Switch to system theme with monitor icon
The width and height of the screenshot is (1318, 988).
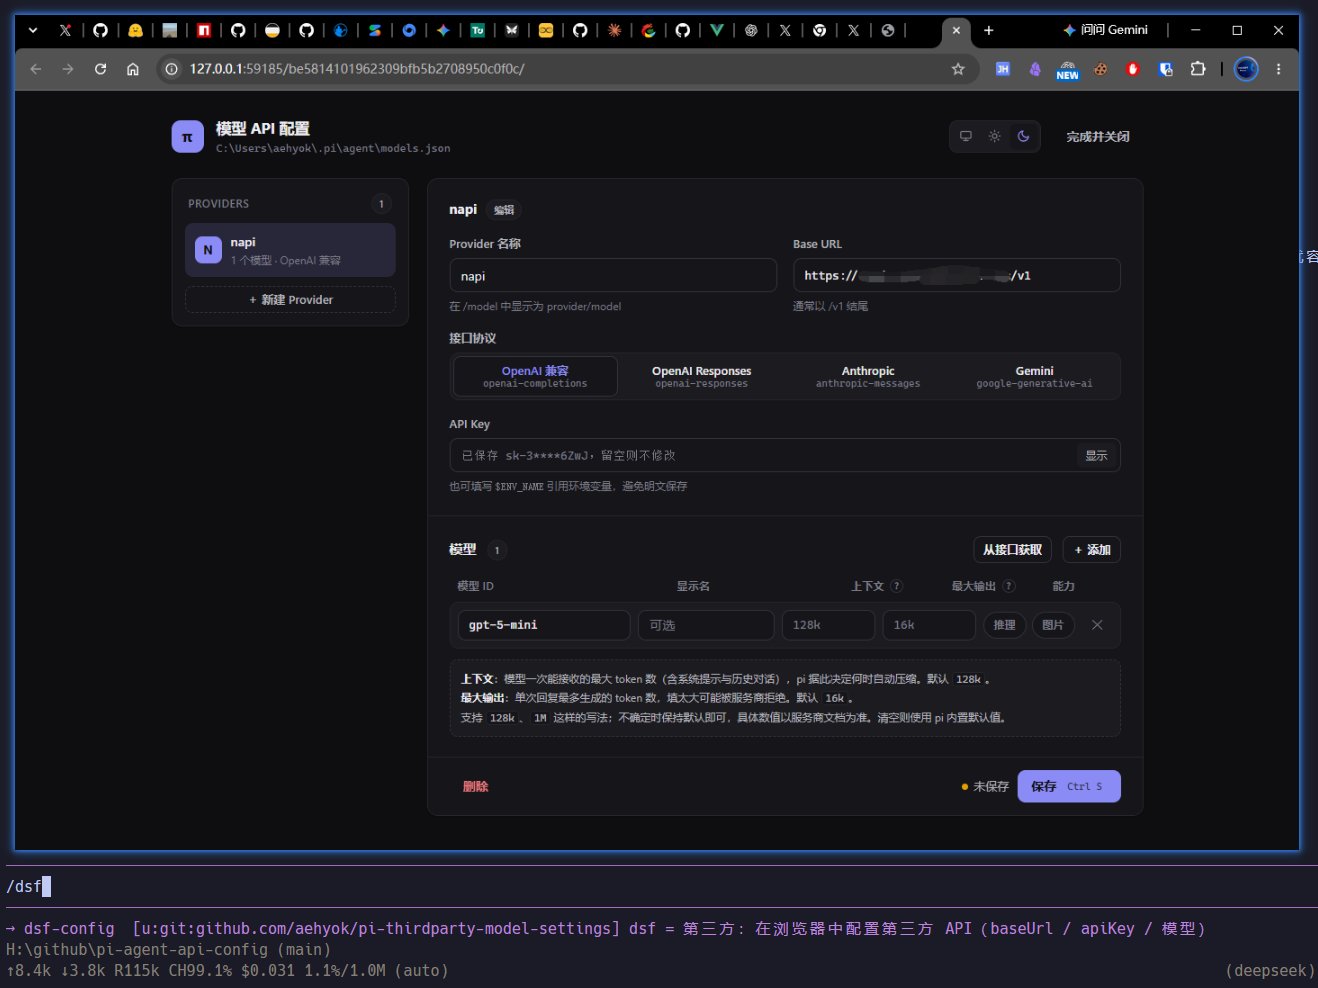point(966,136)
